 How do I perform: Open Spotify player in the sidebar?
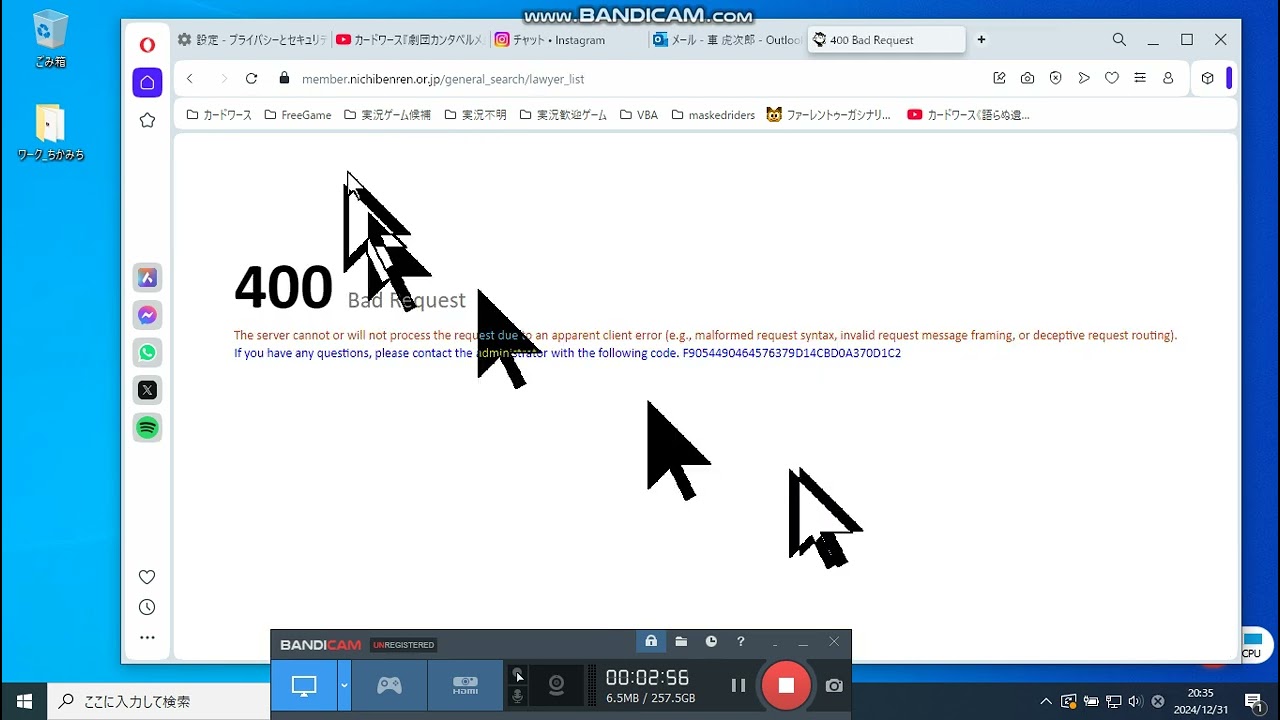[x=147, y=428]
